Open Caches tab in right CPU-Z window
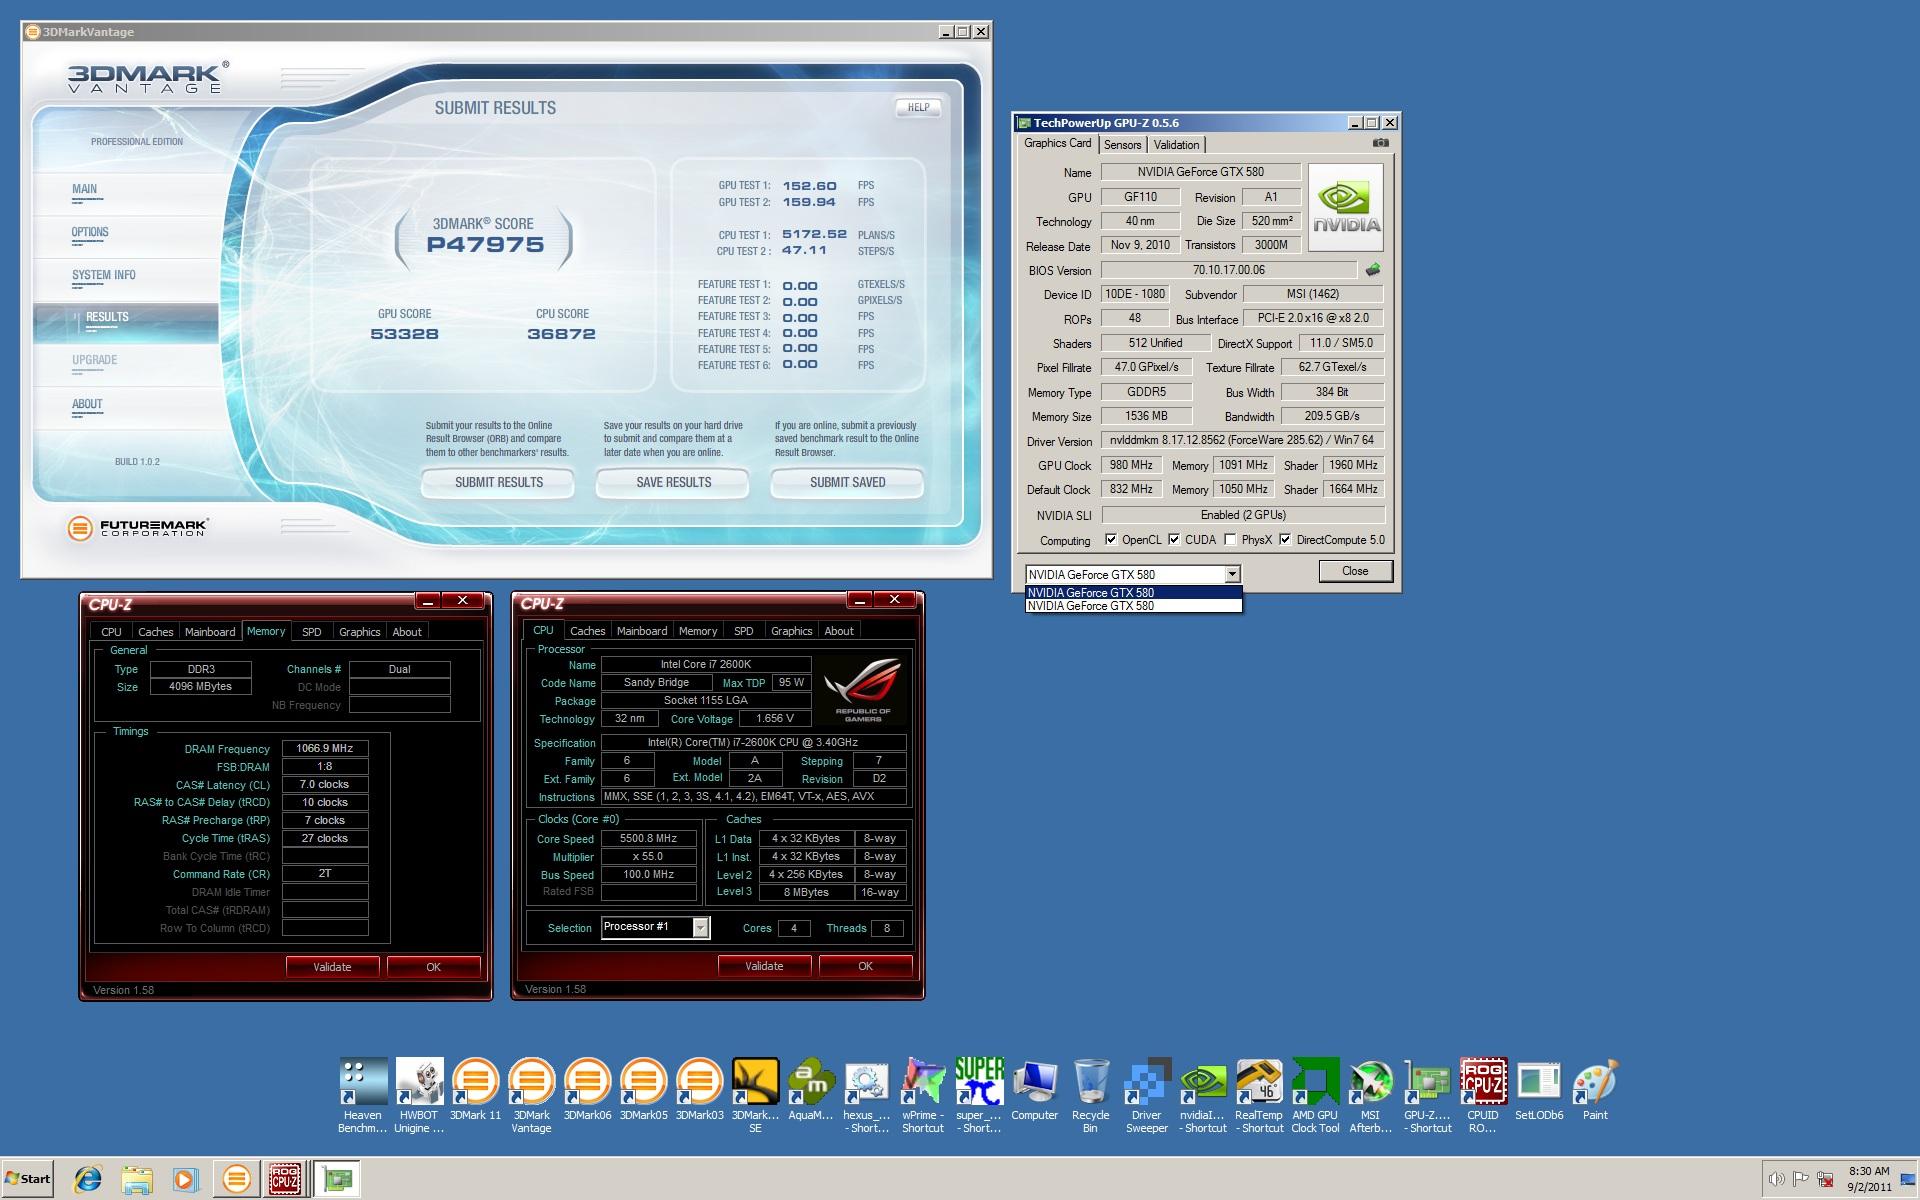The width and height of the screenshot is (1920, 1200). [x=588, y=631]
